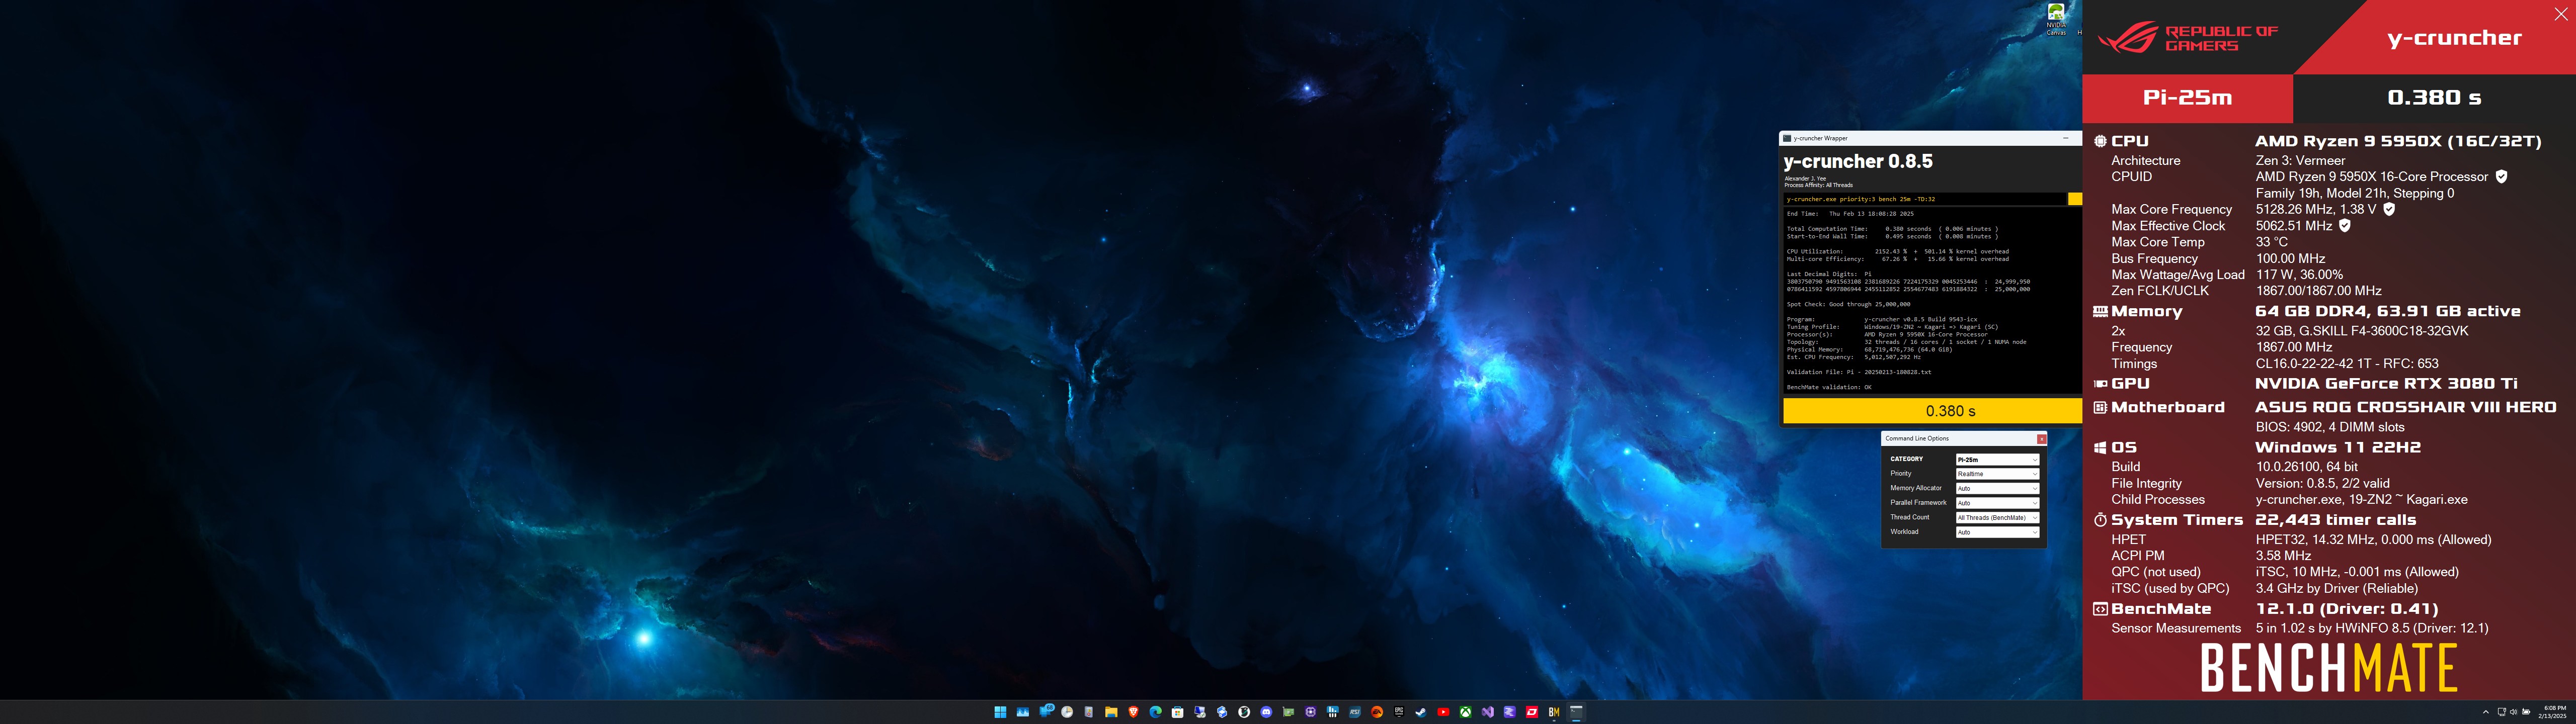This screenshot has height=724, width=2576.
Task: Open Steam from the taskbar
Action: 1421,712
